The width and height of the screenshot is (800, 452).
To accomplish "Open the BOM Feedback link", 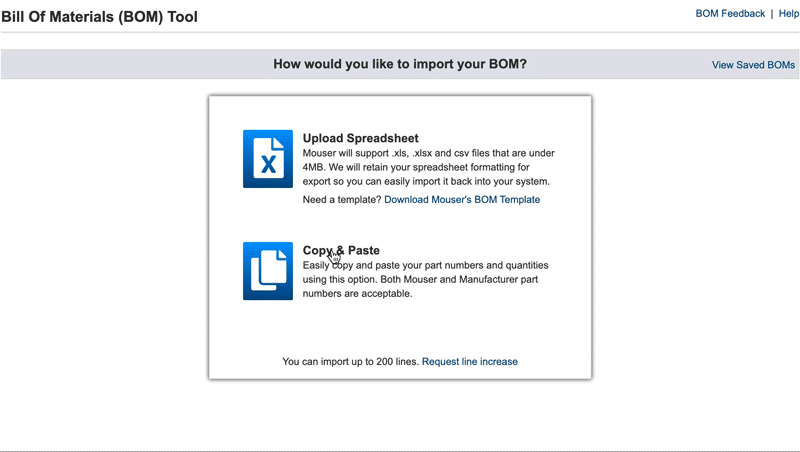I will pyautogui.click(x=730, y=14).
